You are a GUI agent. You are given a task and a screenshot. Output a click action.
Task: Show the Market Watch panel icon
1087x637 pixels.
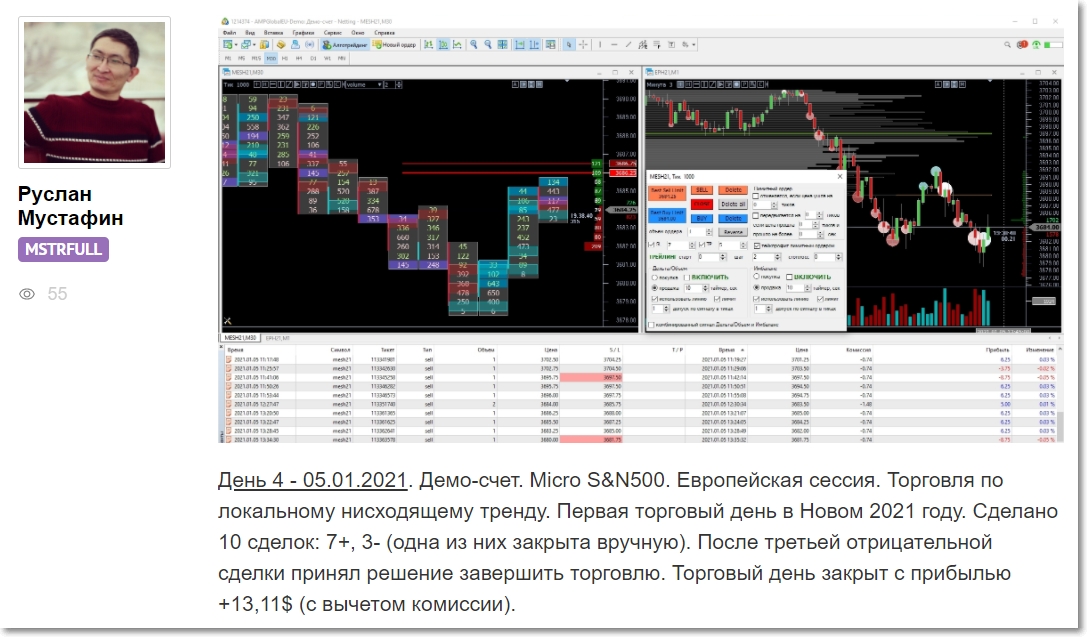(265, 44)
